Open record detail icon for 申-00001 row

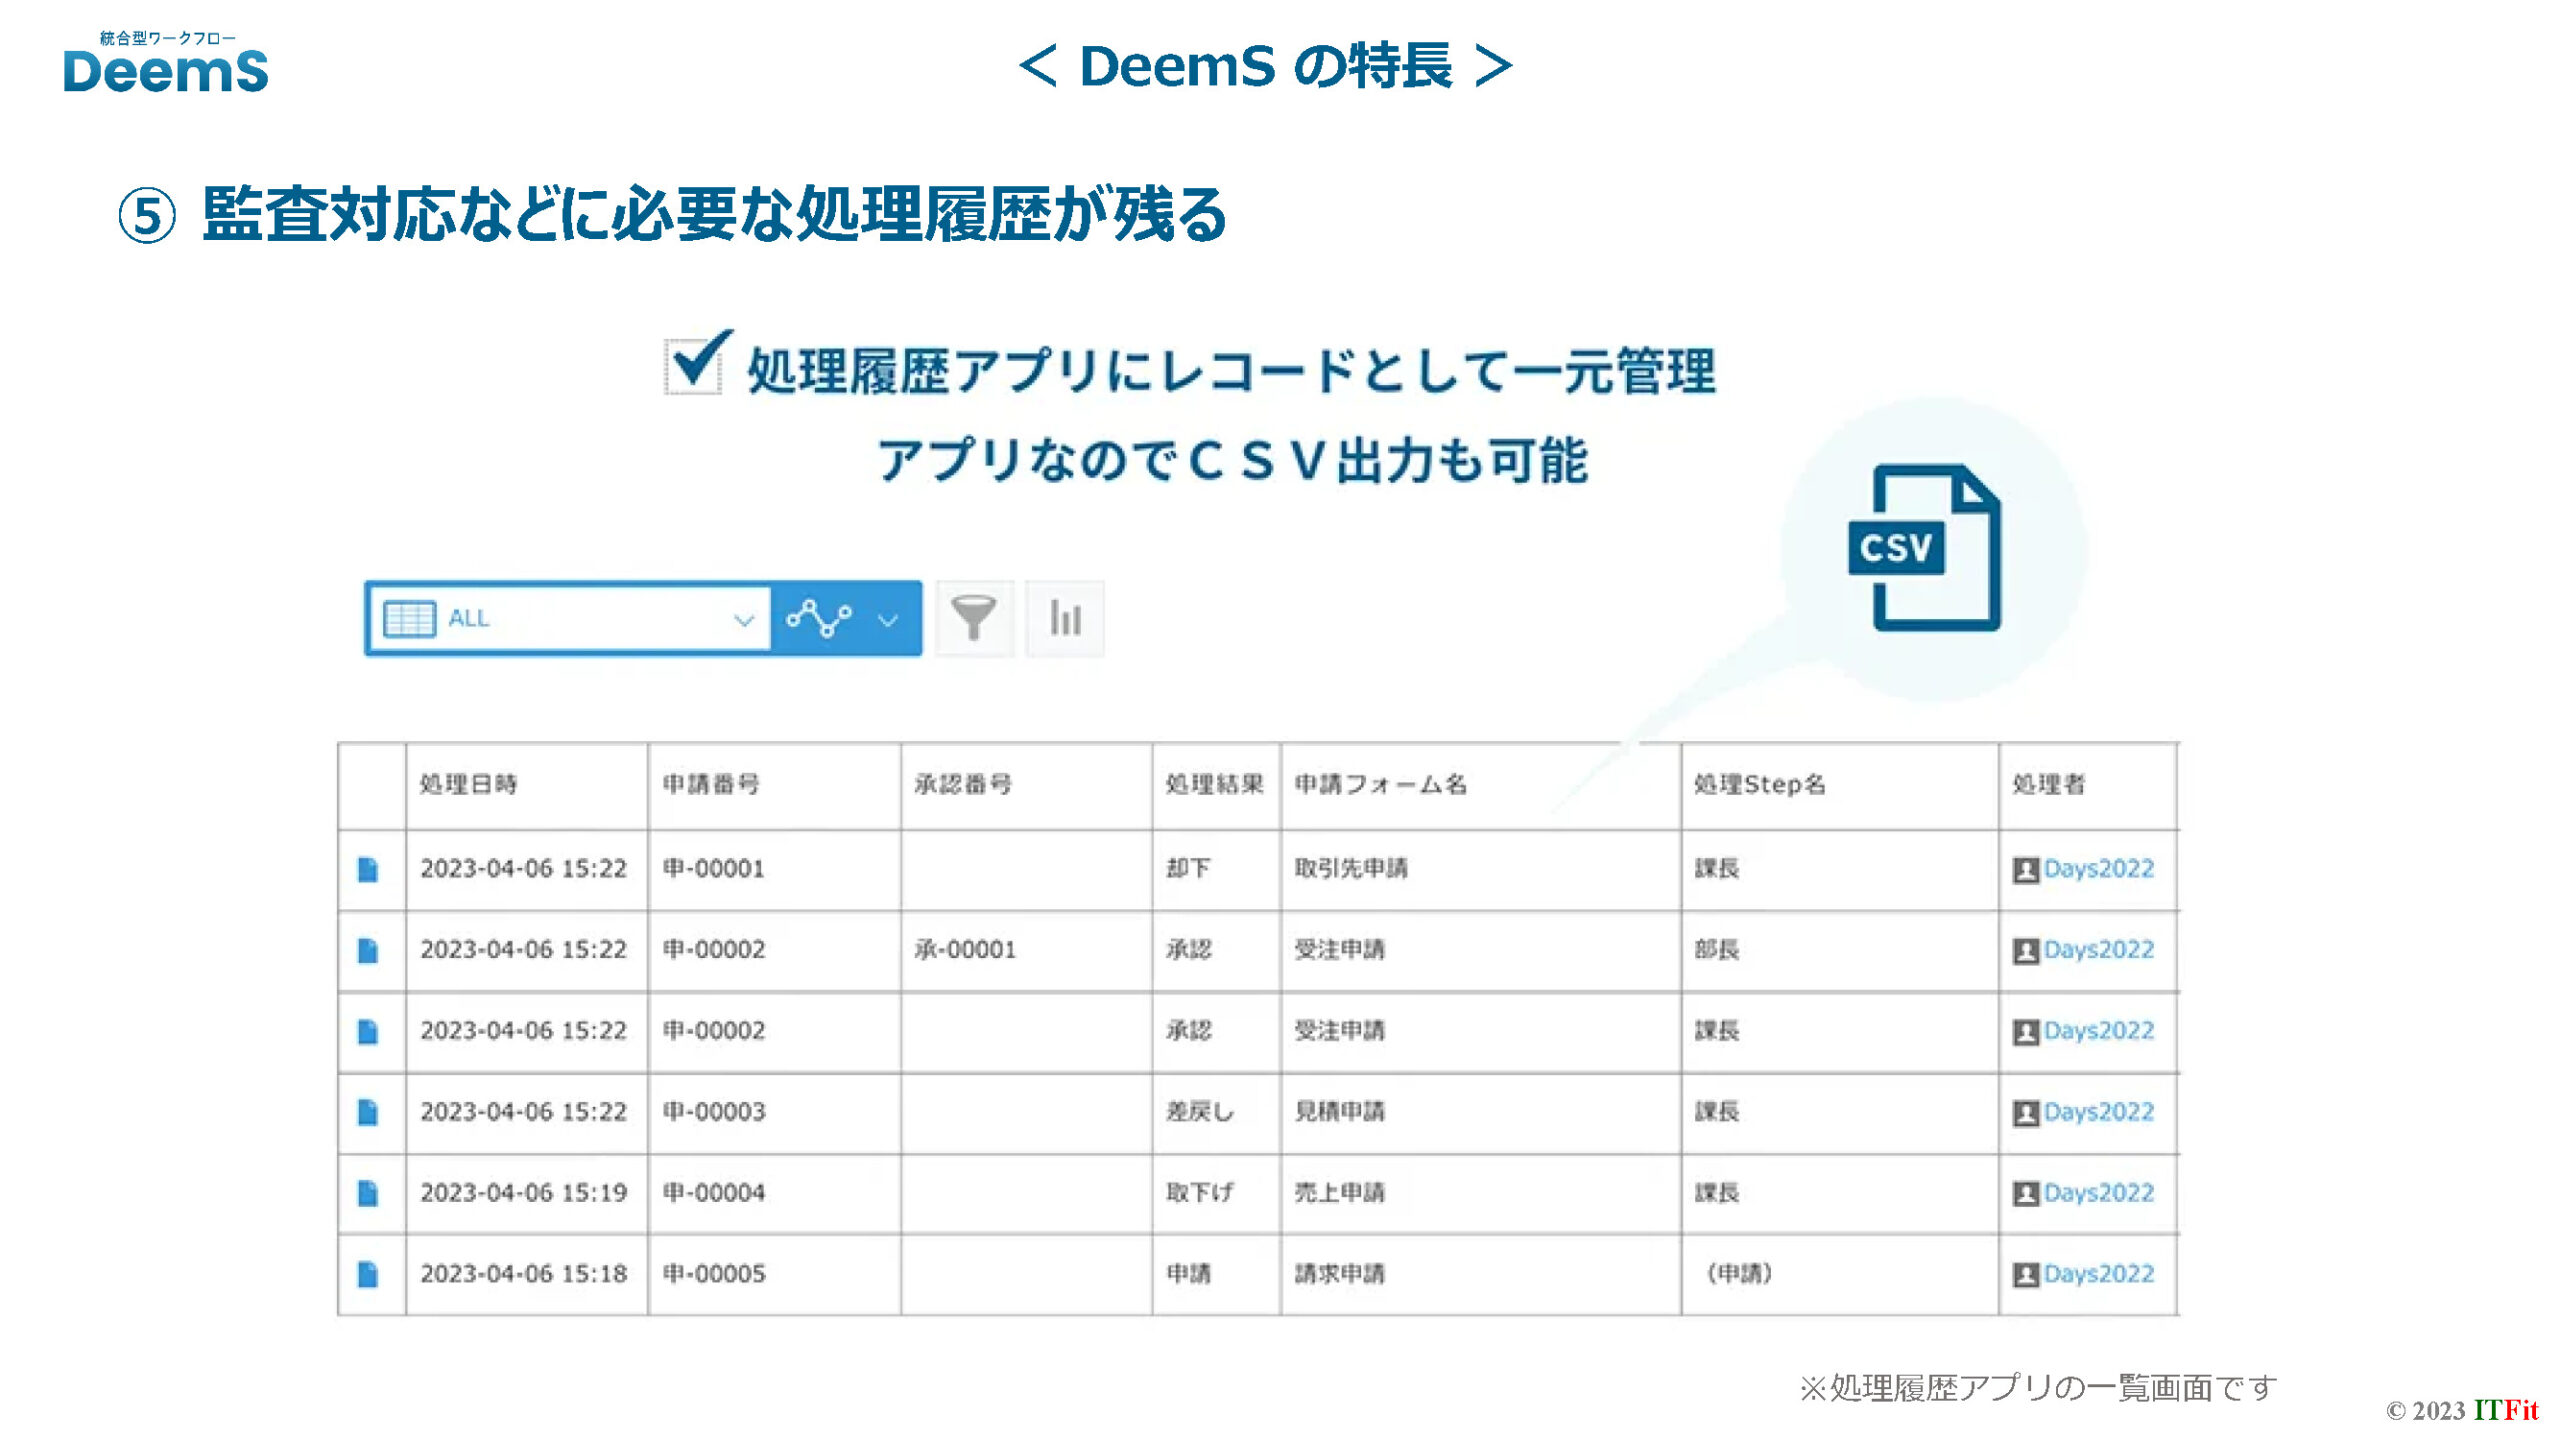click(x=368, y=869)
